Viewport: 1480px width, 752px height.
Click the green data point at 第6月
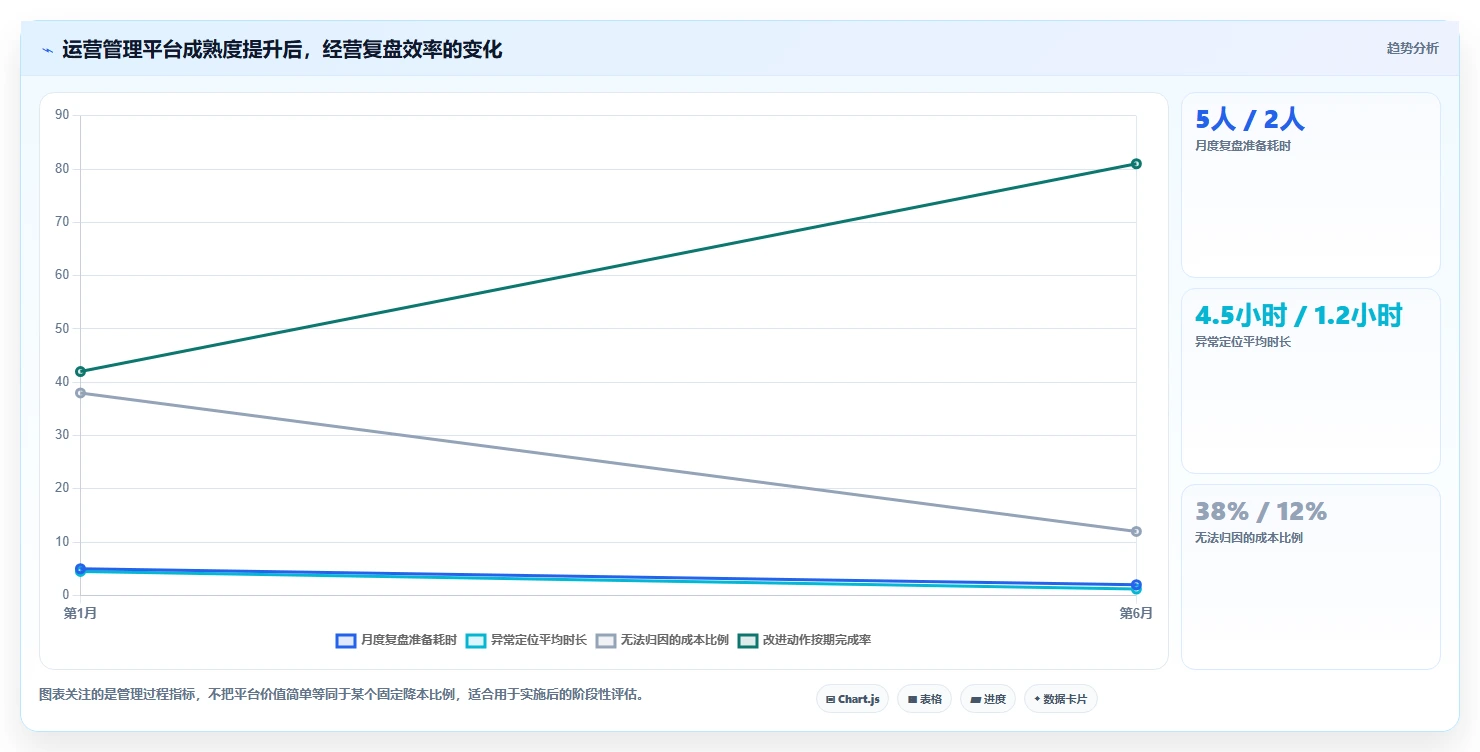(1136, 164)
